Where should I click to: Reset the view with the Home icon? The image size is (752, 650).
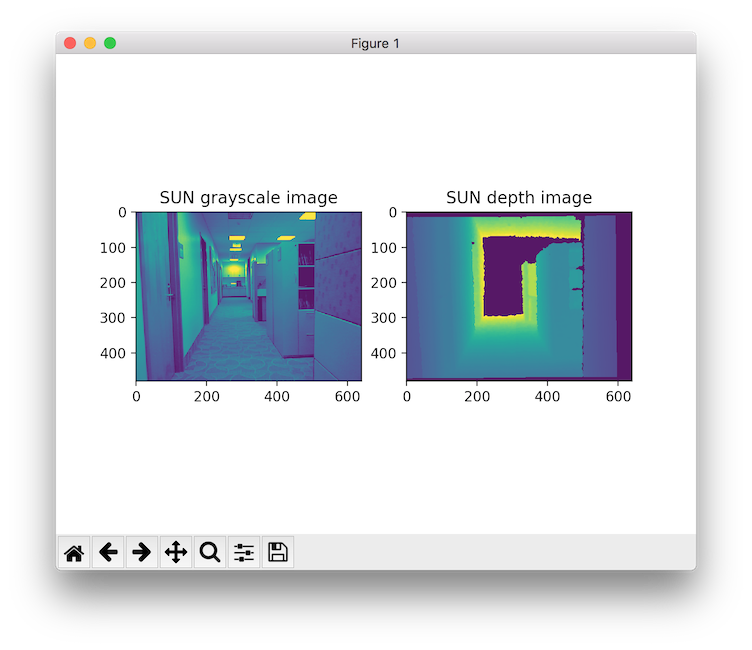click(74, 552)
